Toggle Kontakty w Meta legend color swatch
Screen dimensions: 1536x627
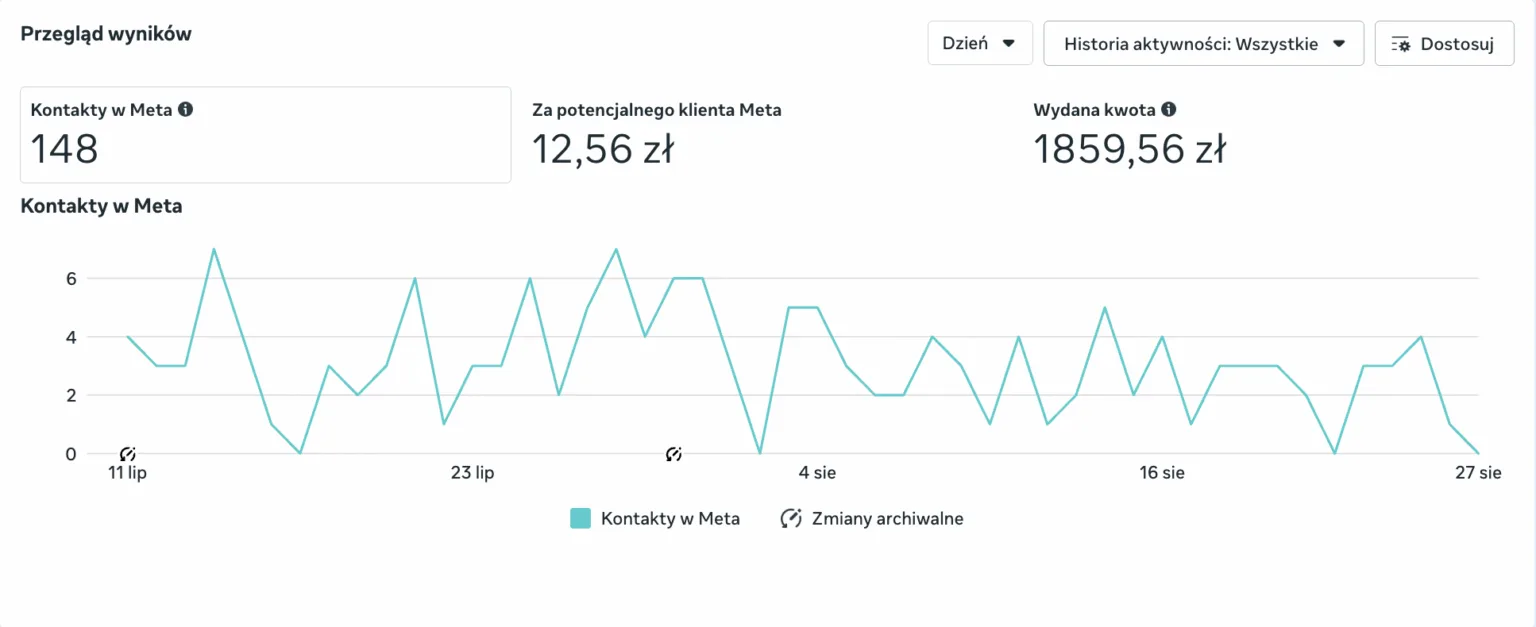580,518
